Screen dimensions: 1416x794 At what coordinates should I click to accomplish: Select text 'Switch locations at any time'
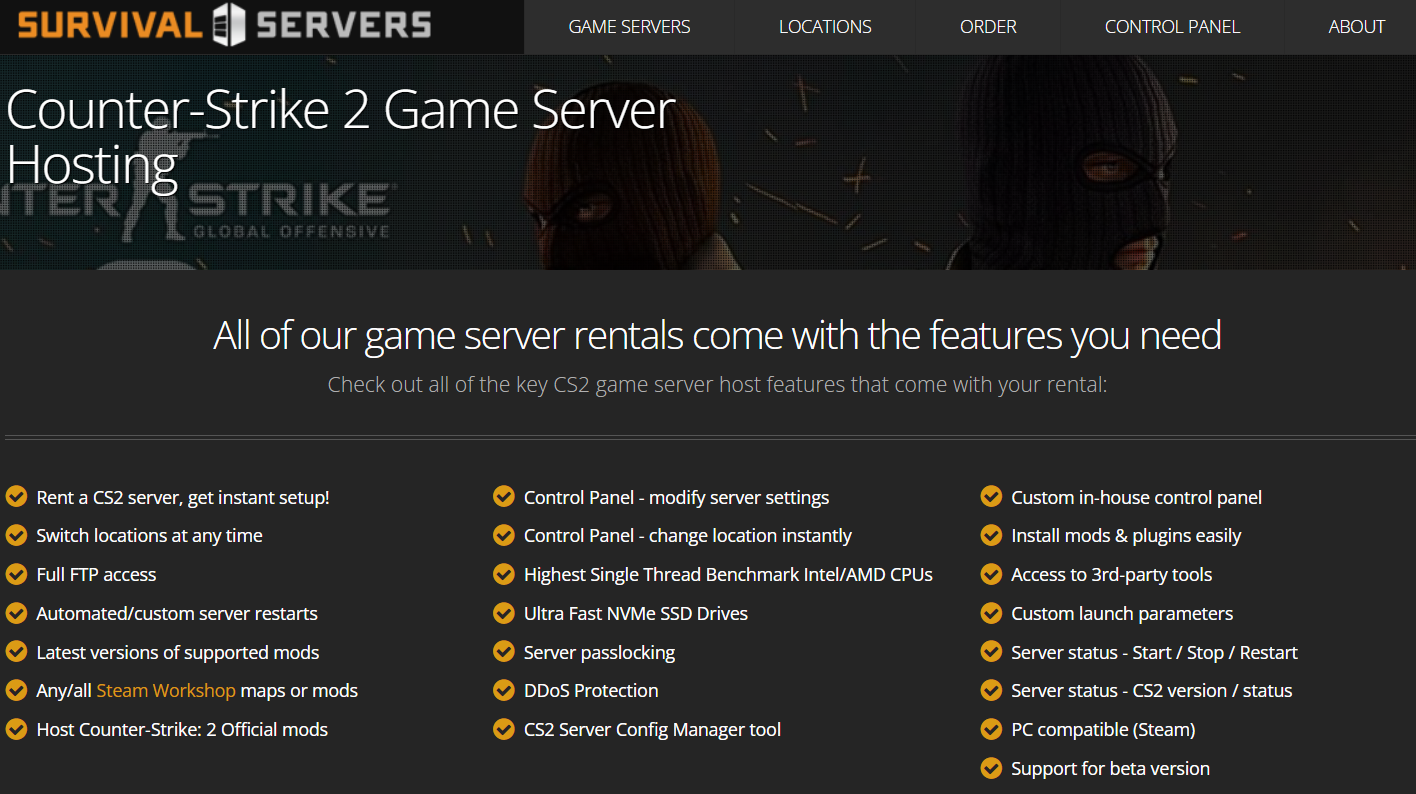pyautogui.click(x=149, y=536)
